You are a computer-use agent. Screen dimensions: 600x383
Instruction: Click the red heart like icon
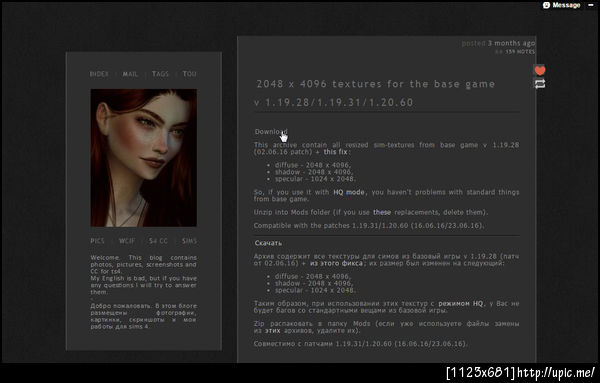(x=540, y=70)
